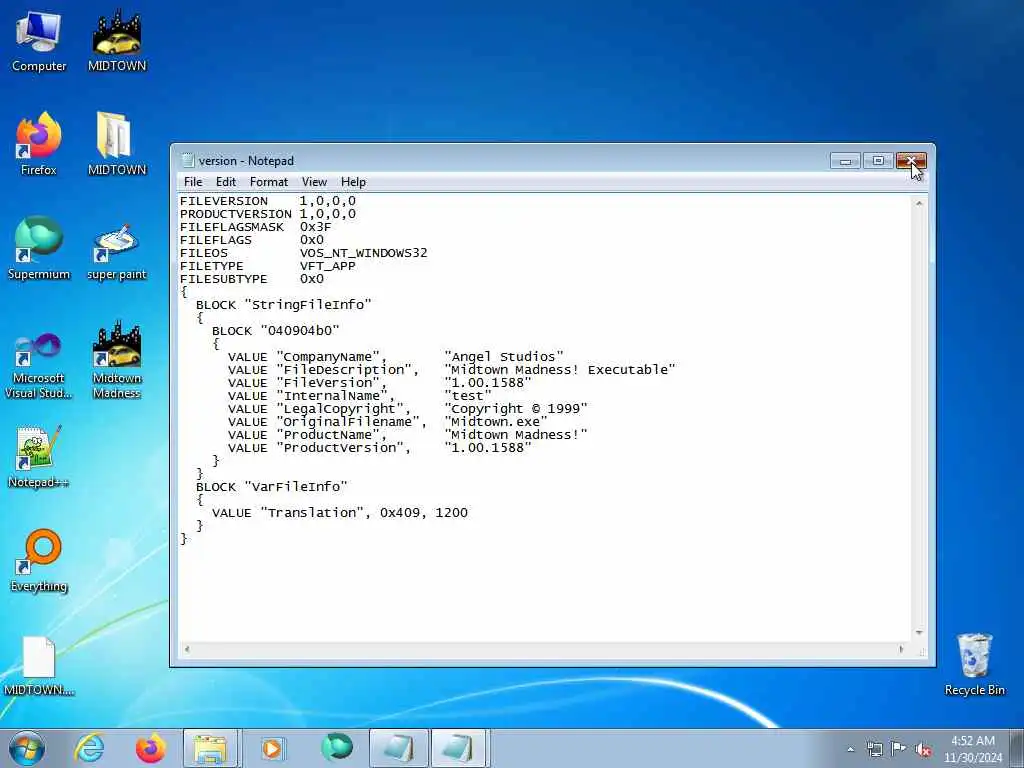Select the Recycle Bin icon
1024x768 pixels.
point(974,665)
